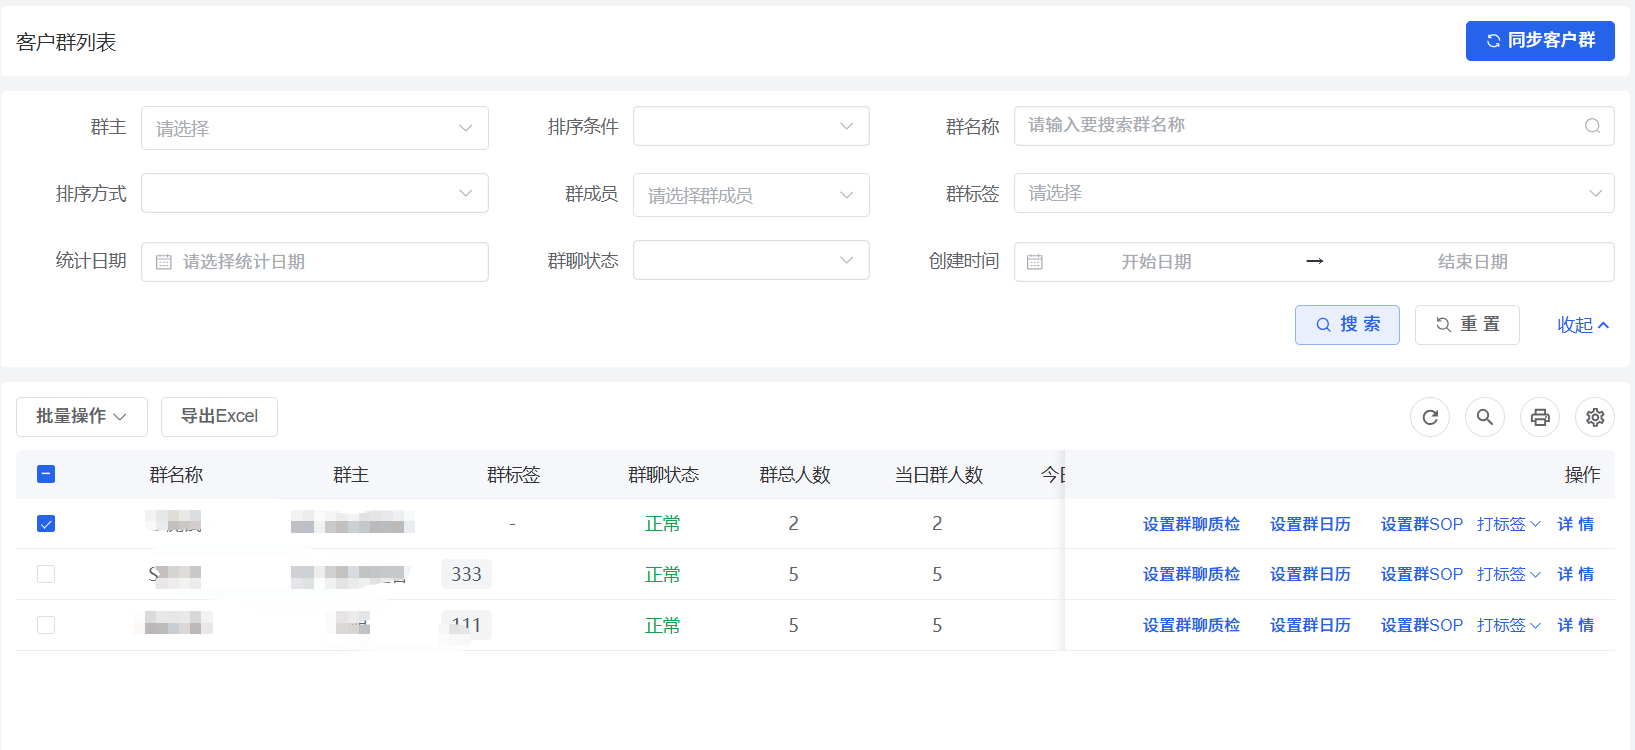The width and height of the screenshot is (1635, 750).
Task: Click the search icon in 群名称 field
Action: pyautogui.click(x=1592, y=126)
